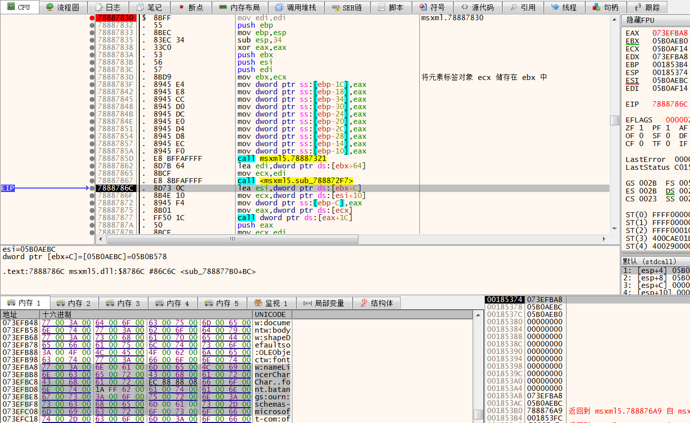Click the disassembly horizontal scrollbar right arrow
The width and height of the screenshot is (690, 423).
(606, 239)
